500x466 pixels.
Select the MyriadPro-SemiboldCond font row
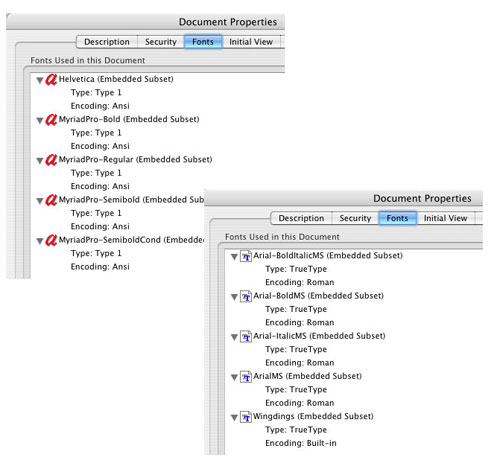click(x=131, y=240)
